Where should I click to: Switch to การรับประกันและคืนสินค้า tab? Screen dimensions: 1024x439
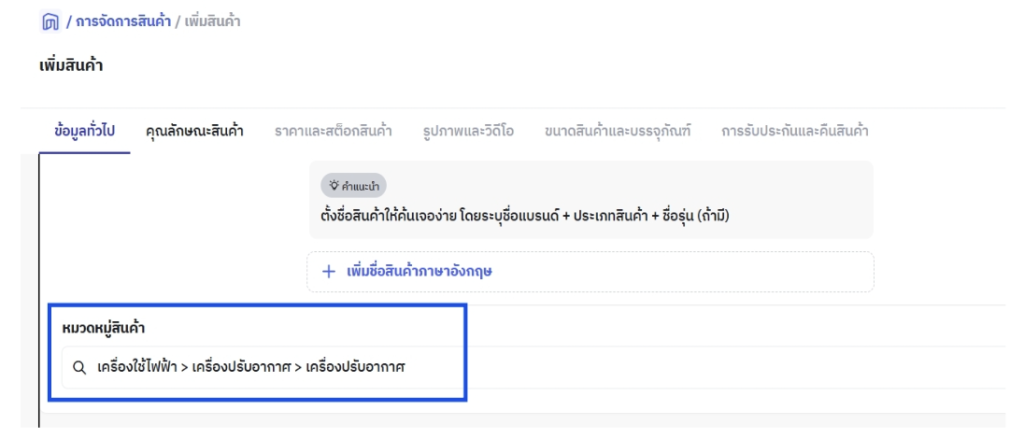click(795, 131)
